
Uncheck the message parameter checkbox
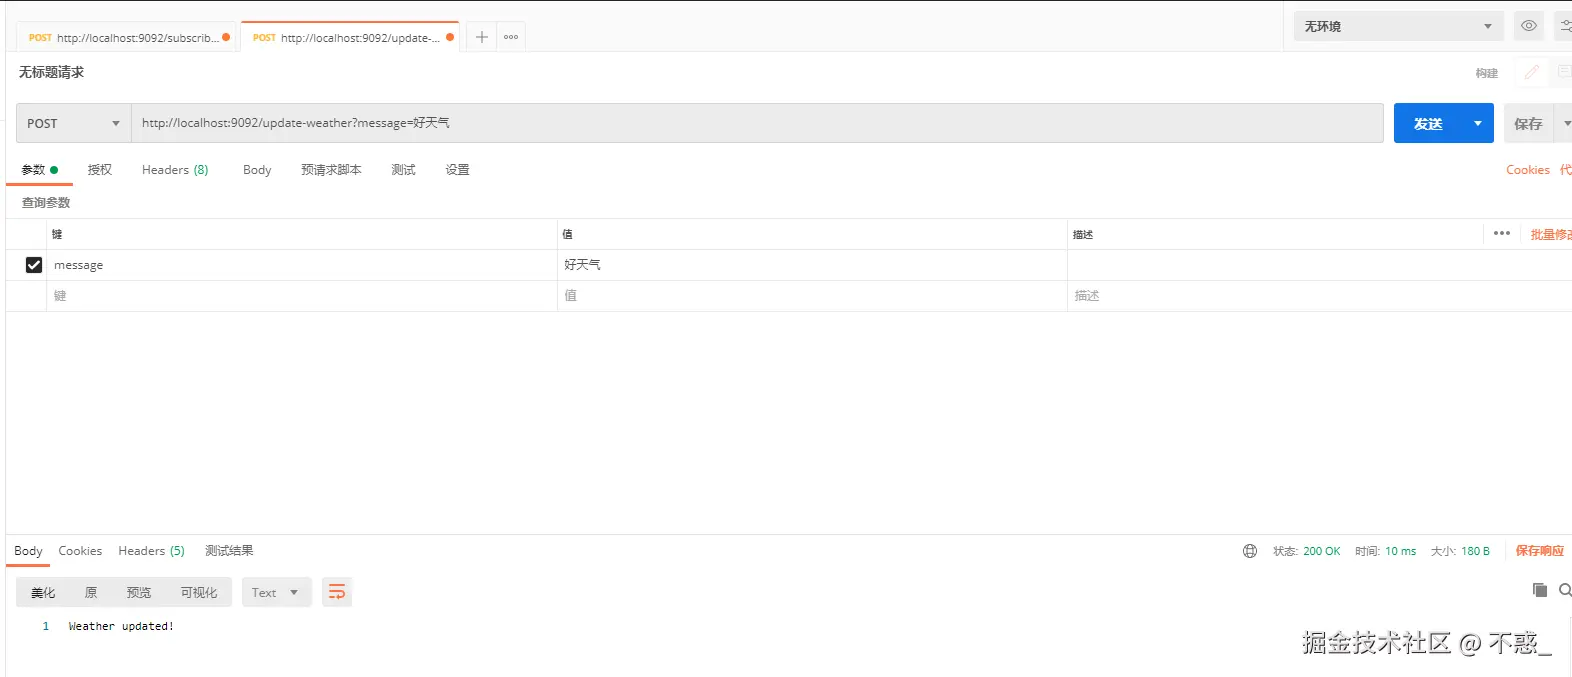pyautogui.click(x=34, y=265)
